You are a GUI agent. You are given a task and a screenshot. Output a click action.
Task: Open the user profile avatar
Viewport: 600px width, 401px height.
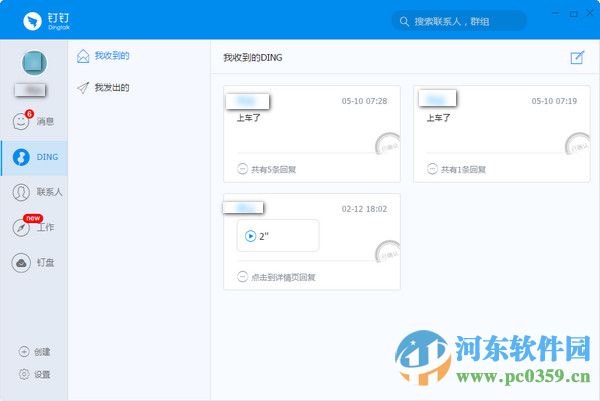coord(34,63)
